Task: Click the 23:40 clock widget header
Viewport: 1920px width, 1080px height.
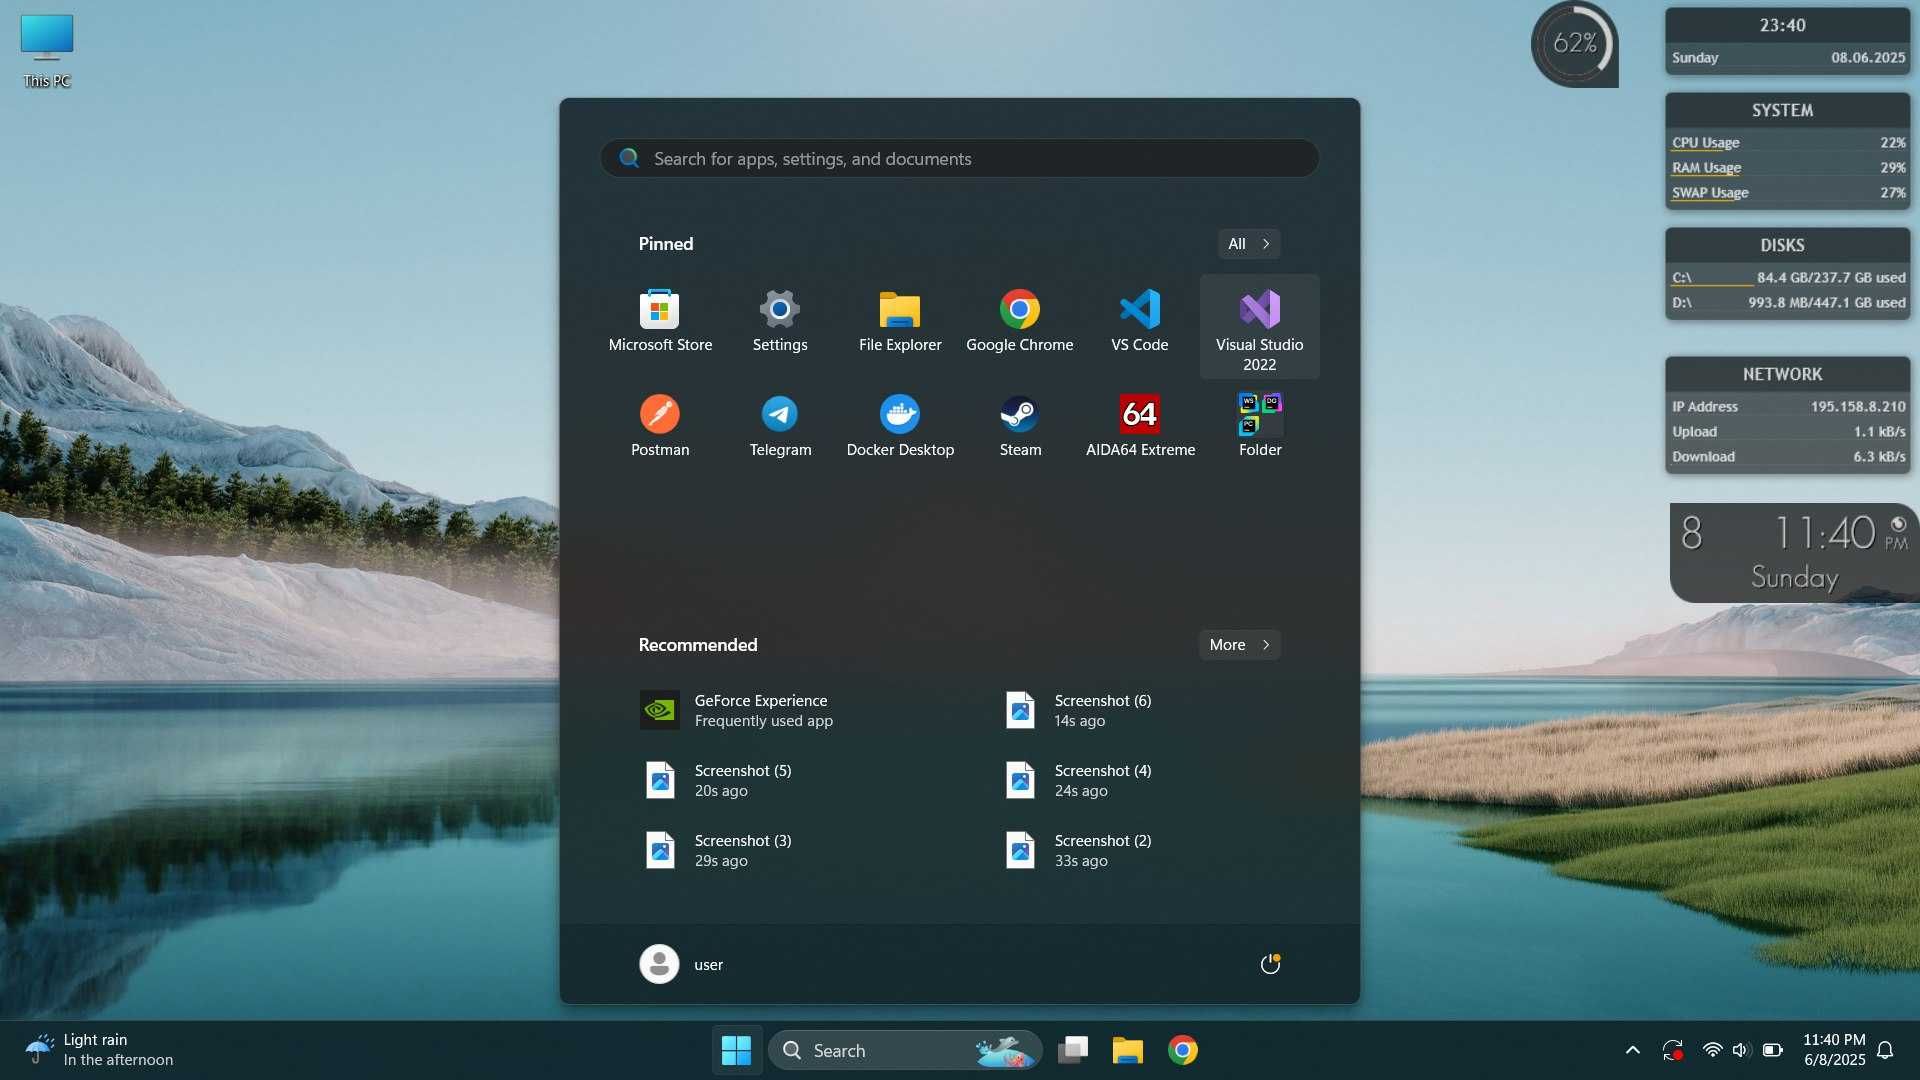Action: pos(1788,26)
